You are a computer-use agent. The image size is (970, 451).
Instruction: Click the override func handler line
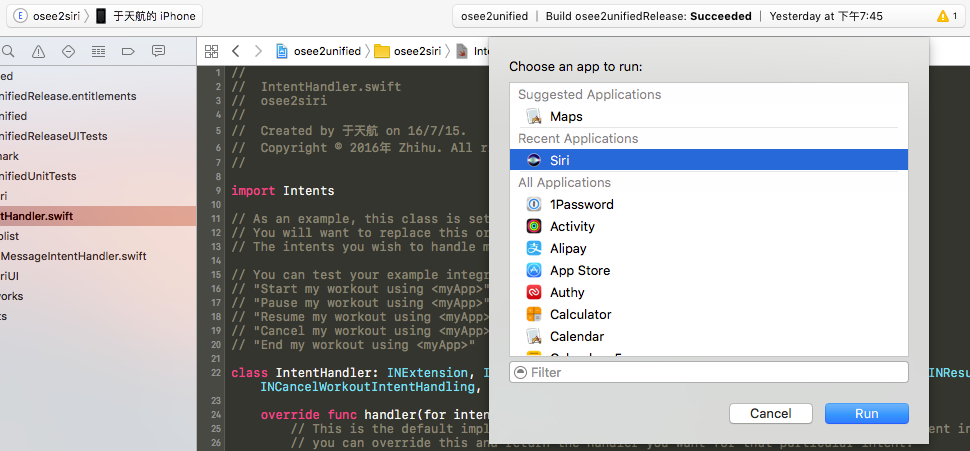pyautogui.click(x=374, y=414)
